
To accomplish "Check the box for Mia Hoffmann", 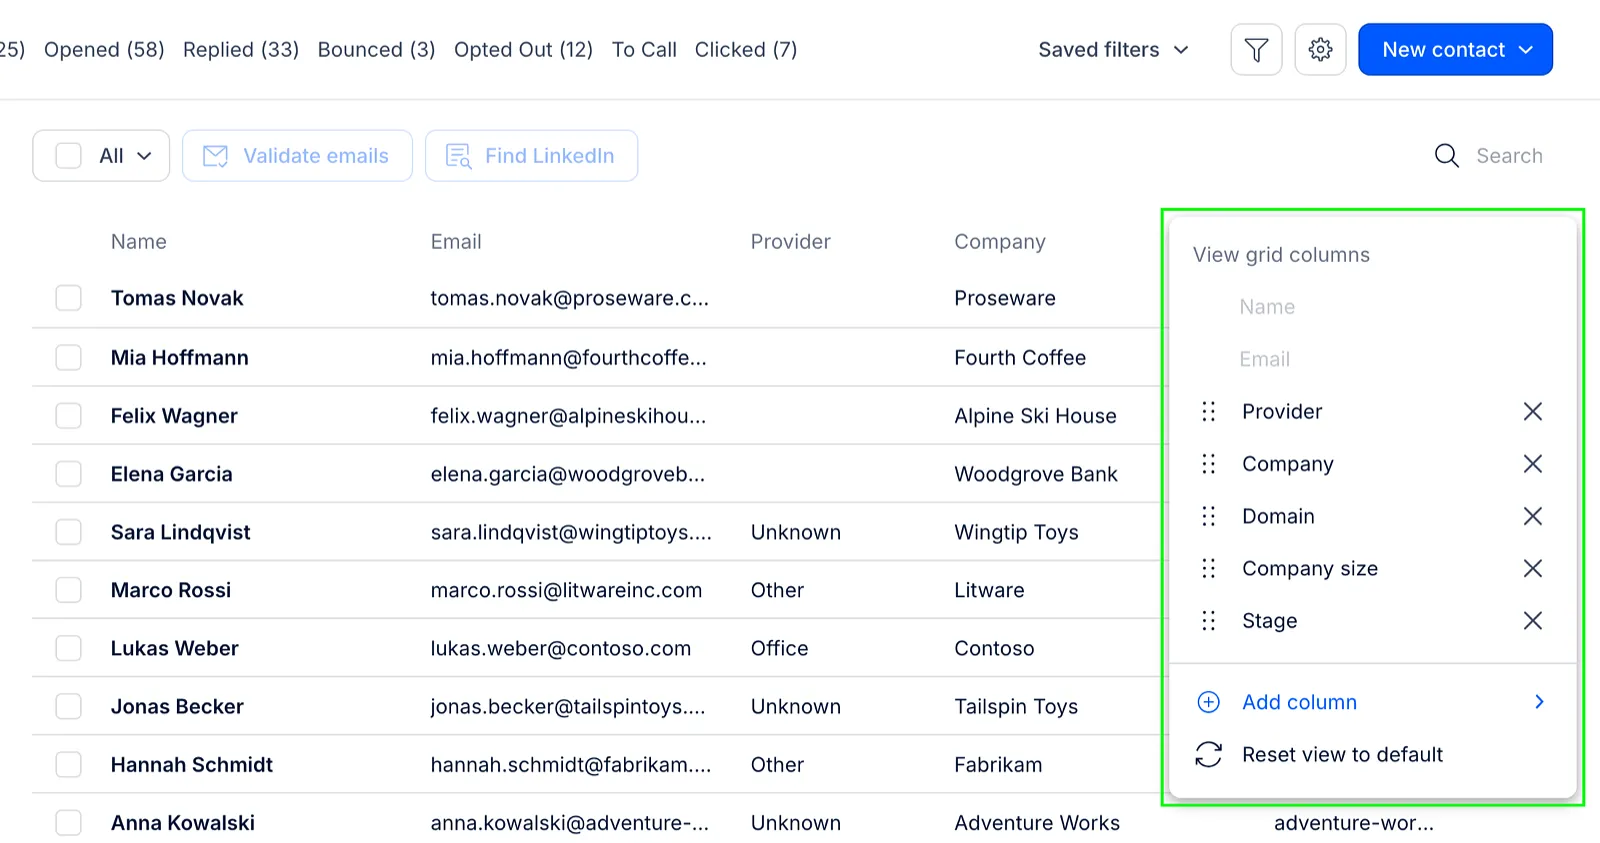I will click(x=68, y=357).
